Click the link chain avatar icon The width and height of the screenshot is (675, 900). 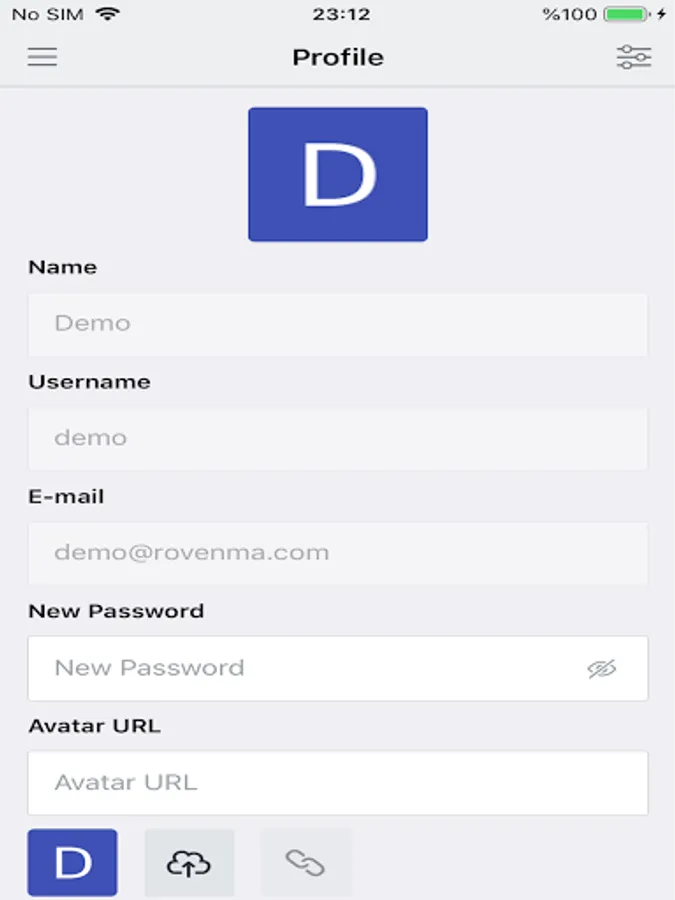click(x=305, y=863)
